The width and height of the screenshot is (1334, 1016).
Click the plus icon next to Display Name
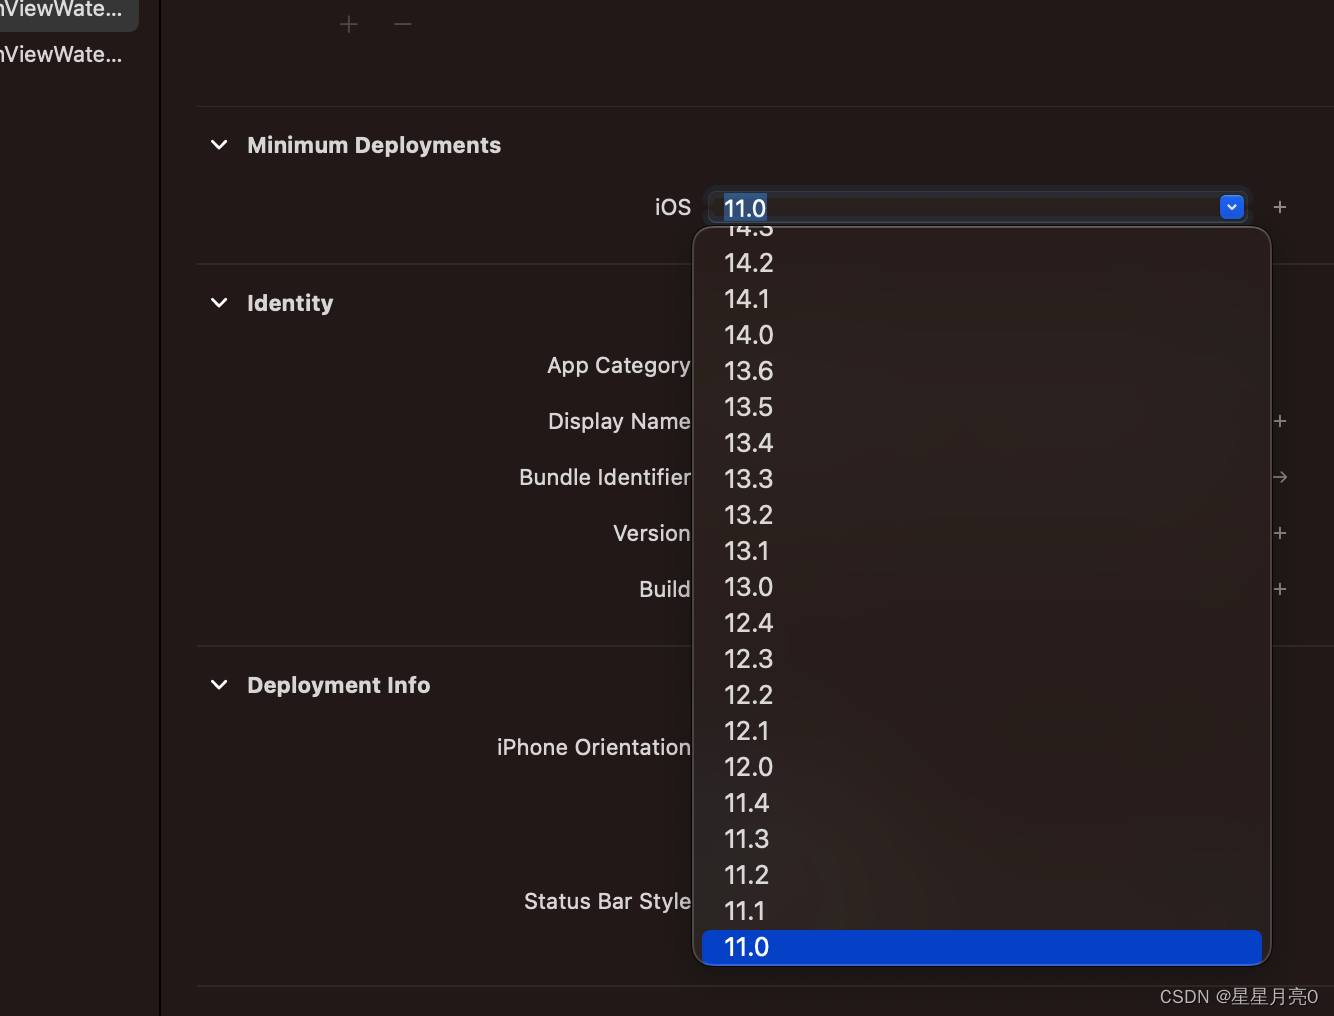(x=1280, y=421)
